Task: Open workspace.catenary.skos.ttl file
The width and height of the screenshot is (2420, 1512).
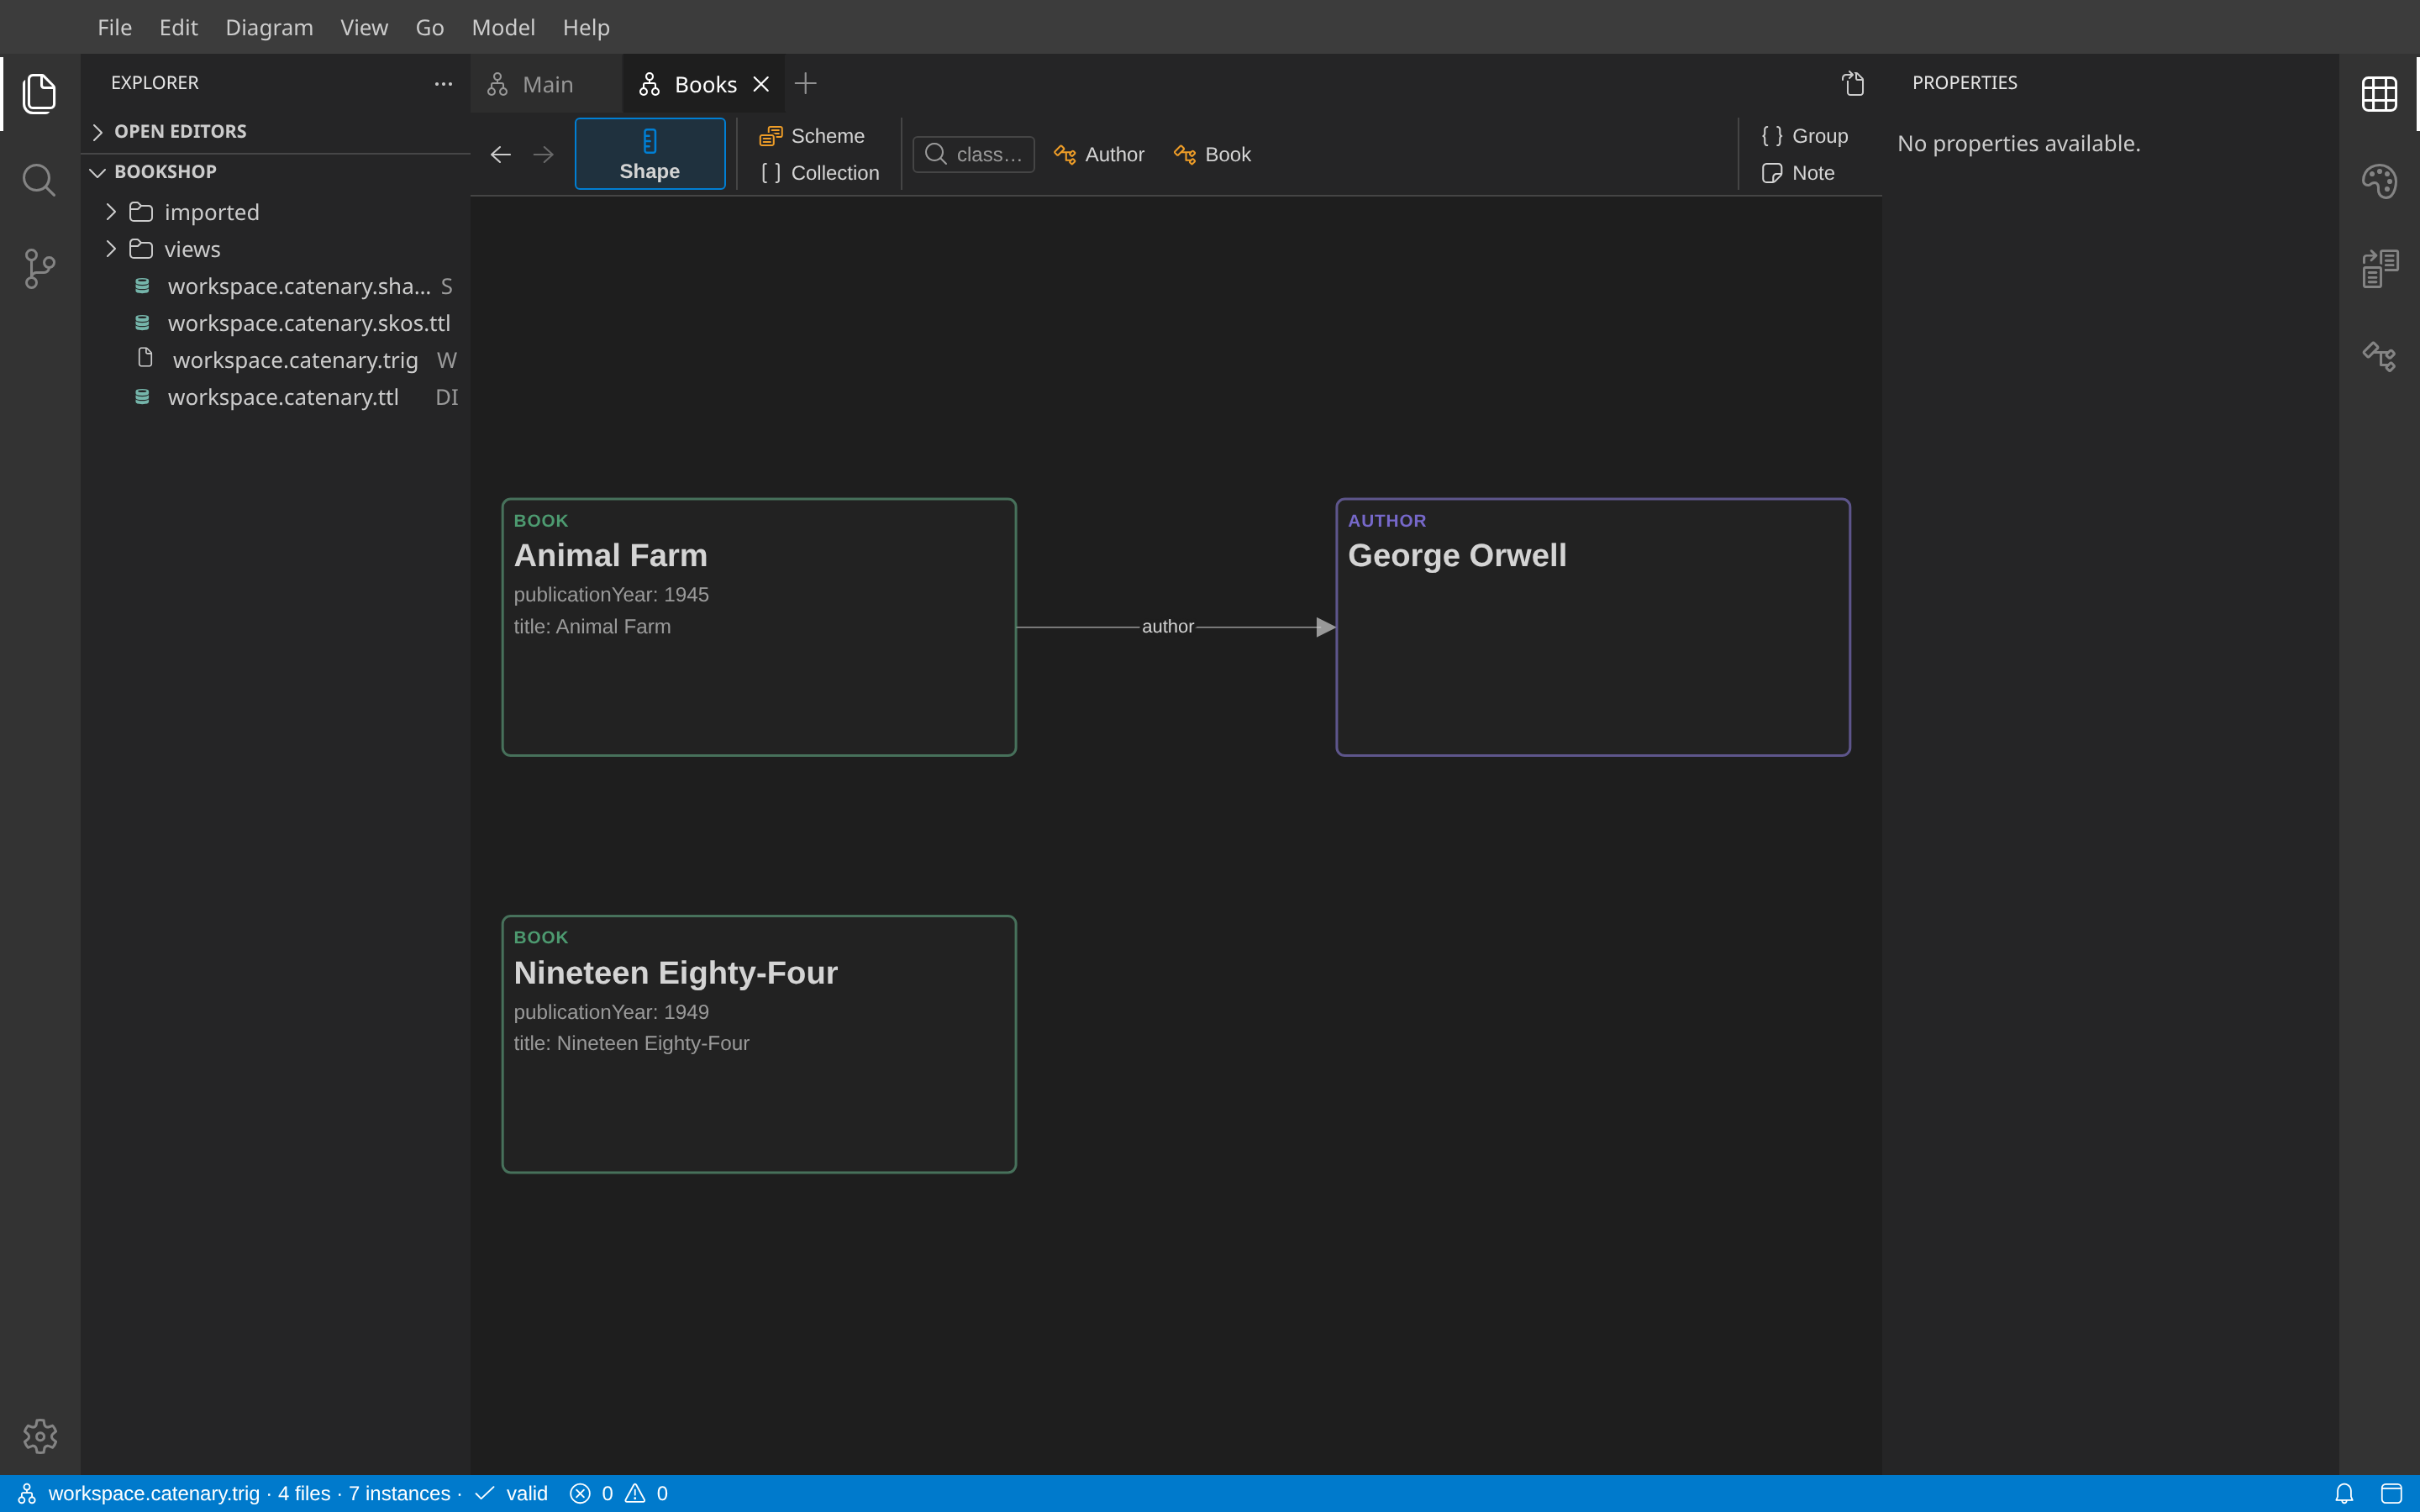Action: (275, 323)
